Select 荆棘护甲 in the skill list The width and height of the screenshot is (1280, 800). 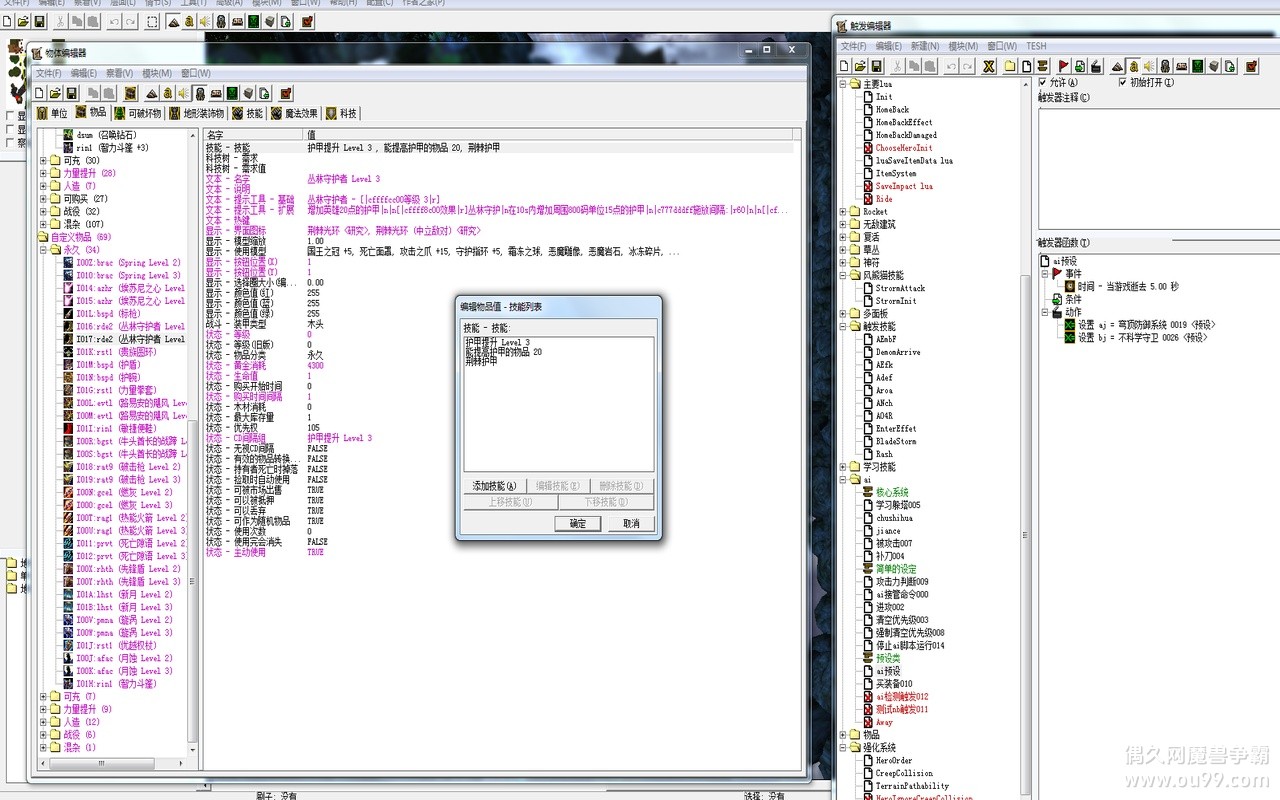point(481,361)
